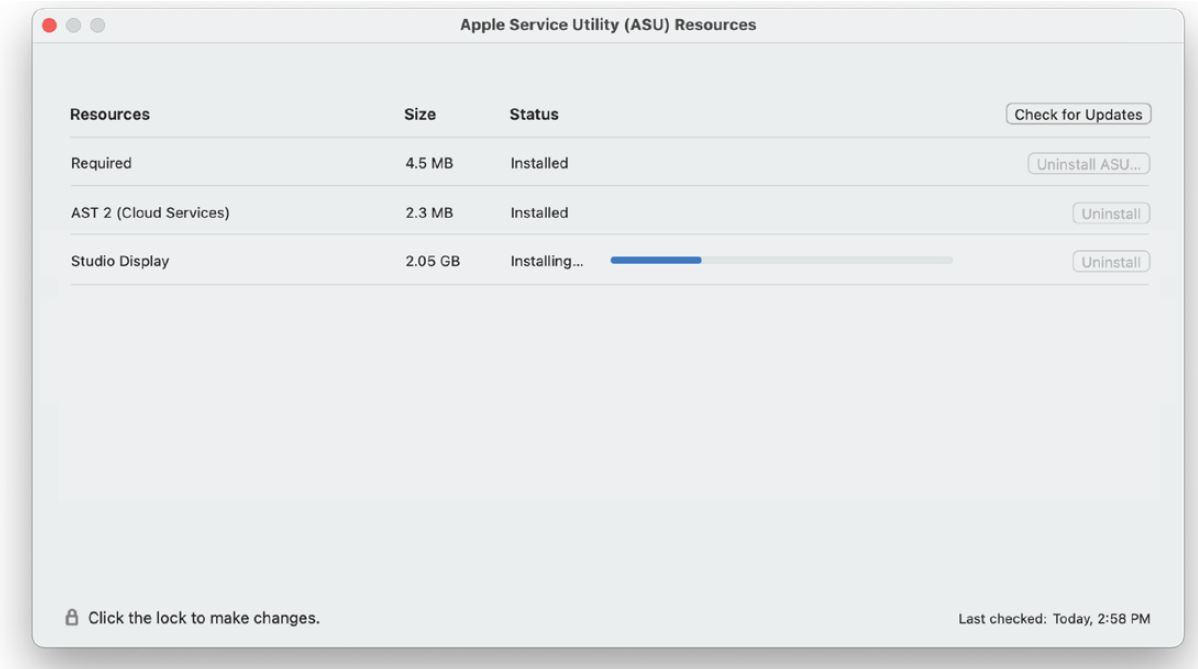Click the window title in the title bar
This screenshot has width=1198, height=669.
[608, 25]
